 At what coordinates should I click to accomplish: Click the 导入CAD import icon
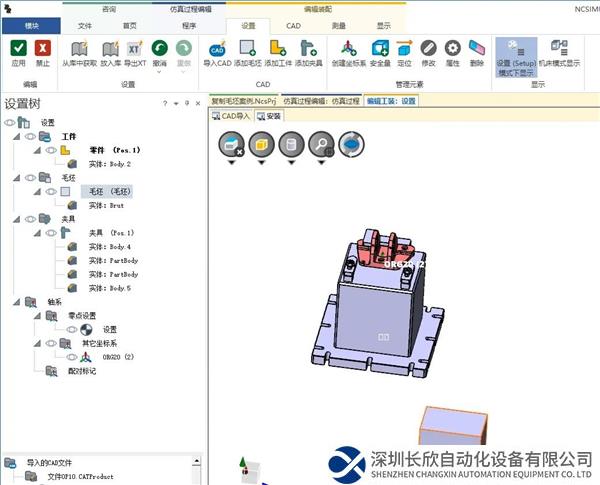tap(217, 48)
